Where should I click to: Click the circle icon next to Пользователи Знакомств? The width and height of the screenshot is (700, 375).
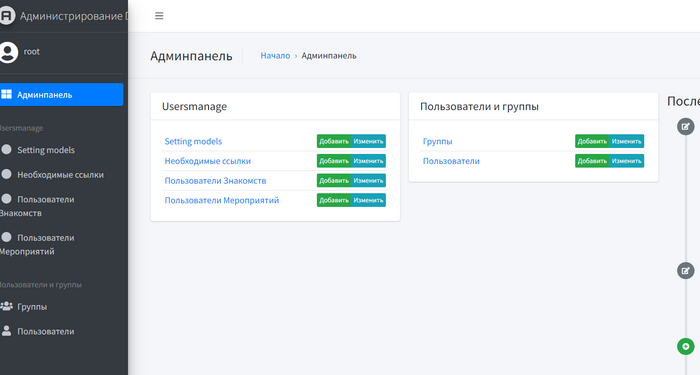[x=6, y=199]
